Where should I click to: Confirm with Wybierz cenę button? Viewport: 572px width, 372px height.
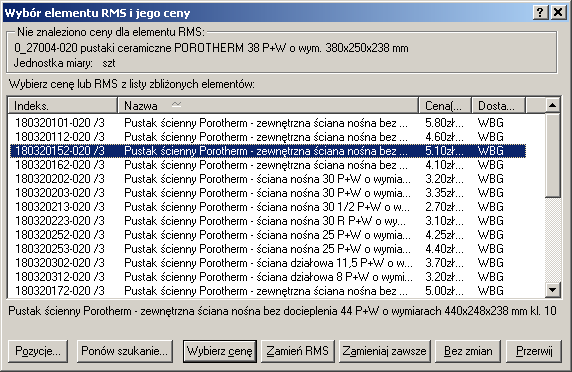pyautogui.click(x=220, y=351)
